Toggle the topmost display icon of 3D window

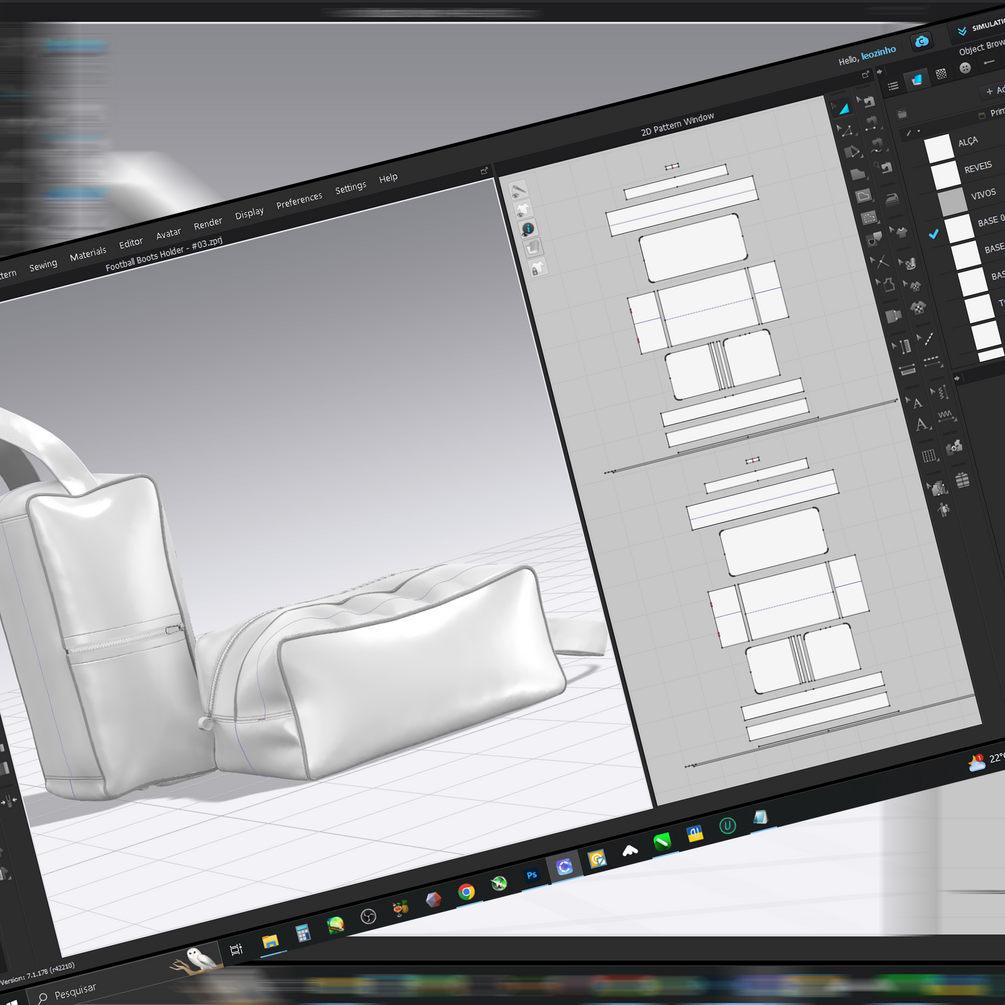point(519,190)
